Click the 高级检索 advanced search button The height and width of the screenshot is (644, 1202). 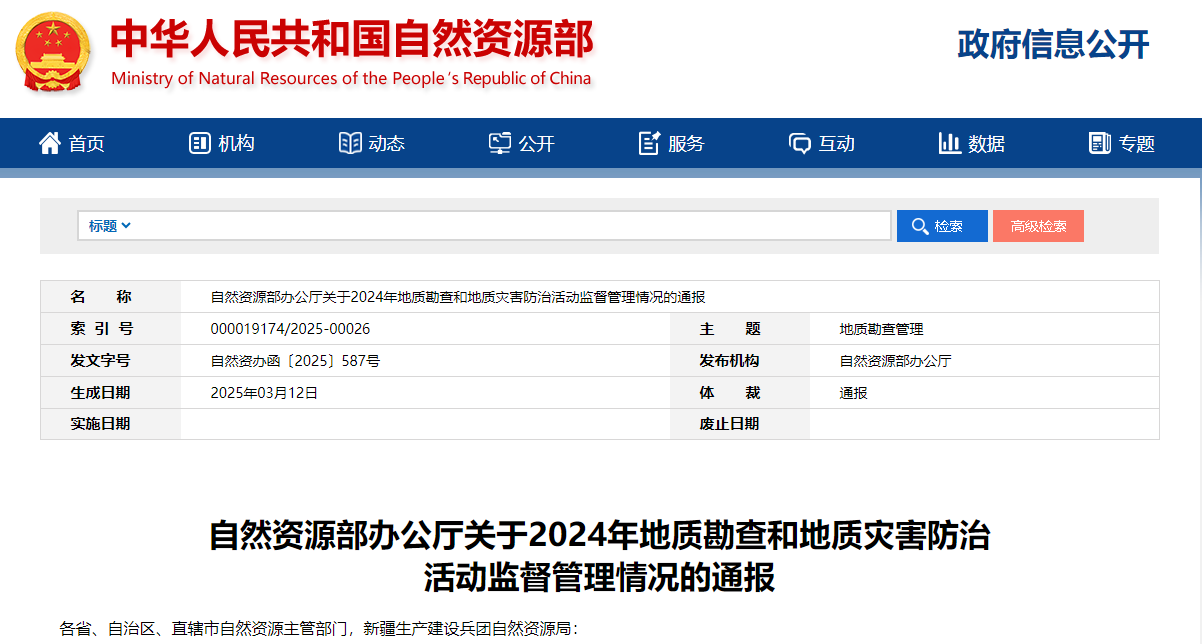coord(1038,226)
